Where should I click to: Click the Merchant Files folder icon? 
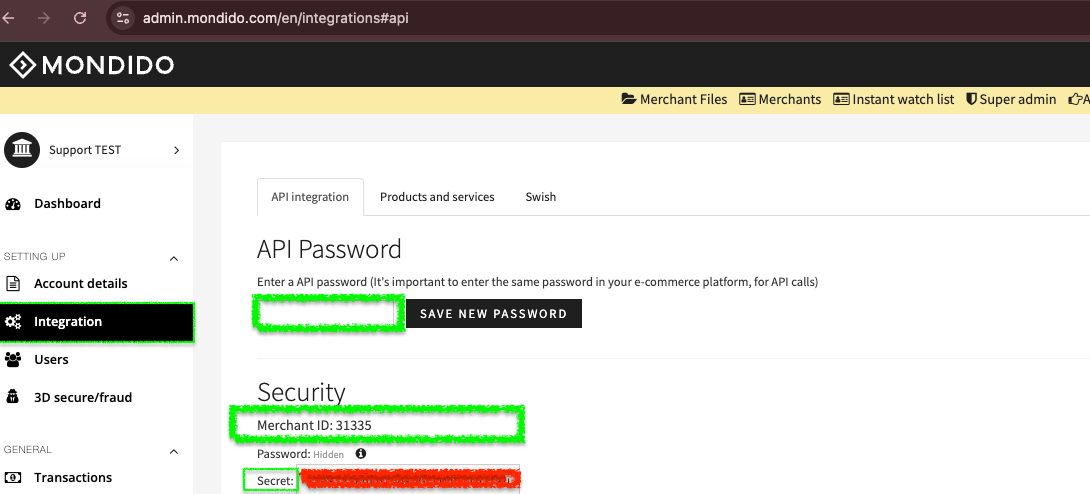click(628, 99)
